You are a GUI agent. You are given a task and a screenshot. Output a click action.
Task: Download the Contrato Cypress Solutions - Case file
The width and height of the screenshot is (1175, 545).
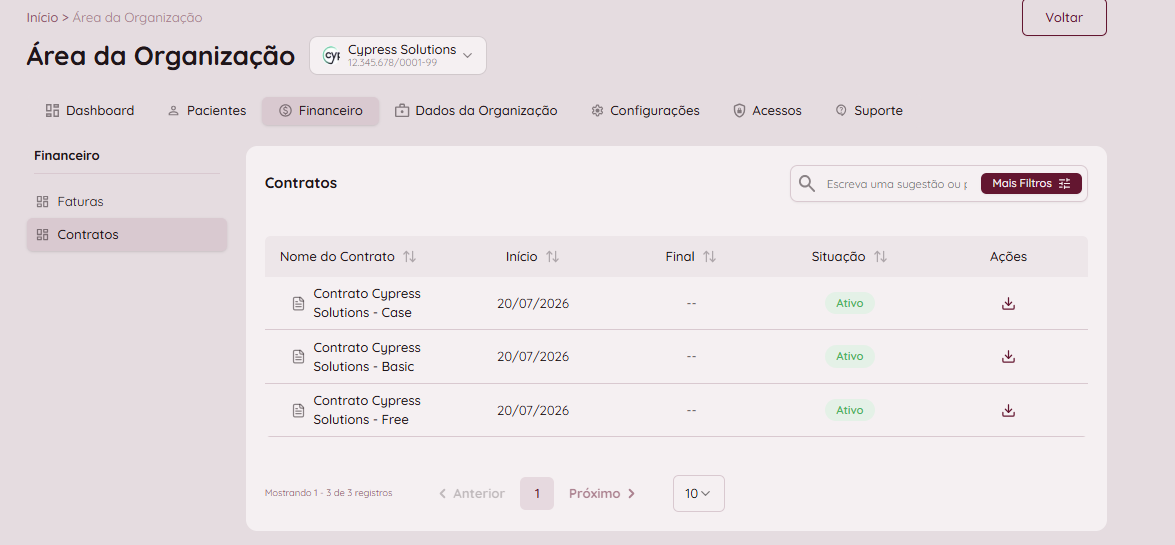1008,304
